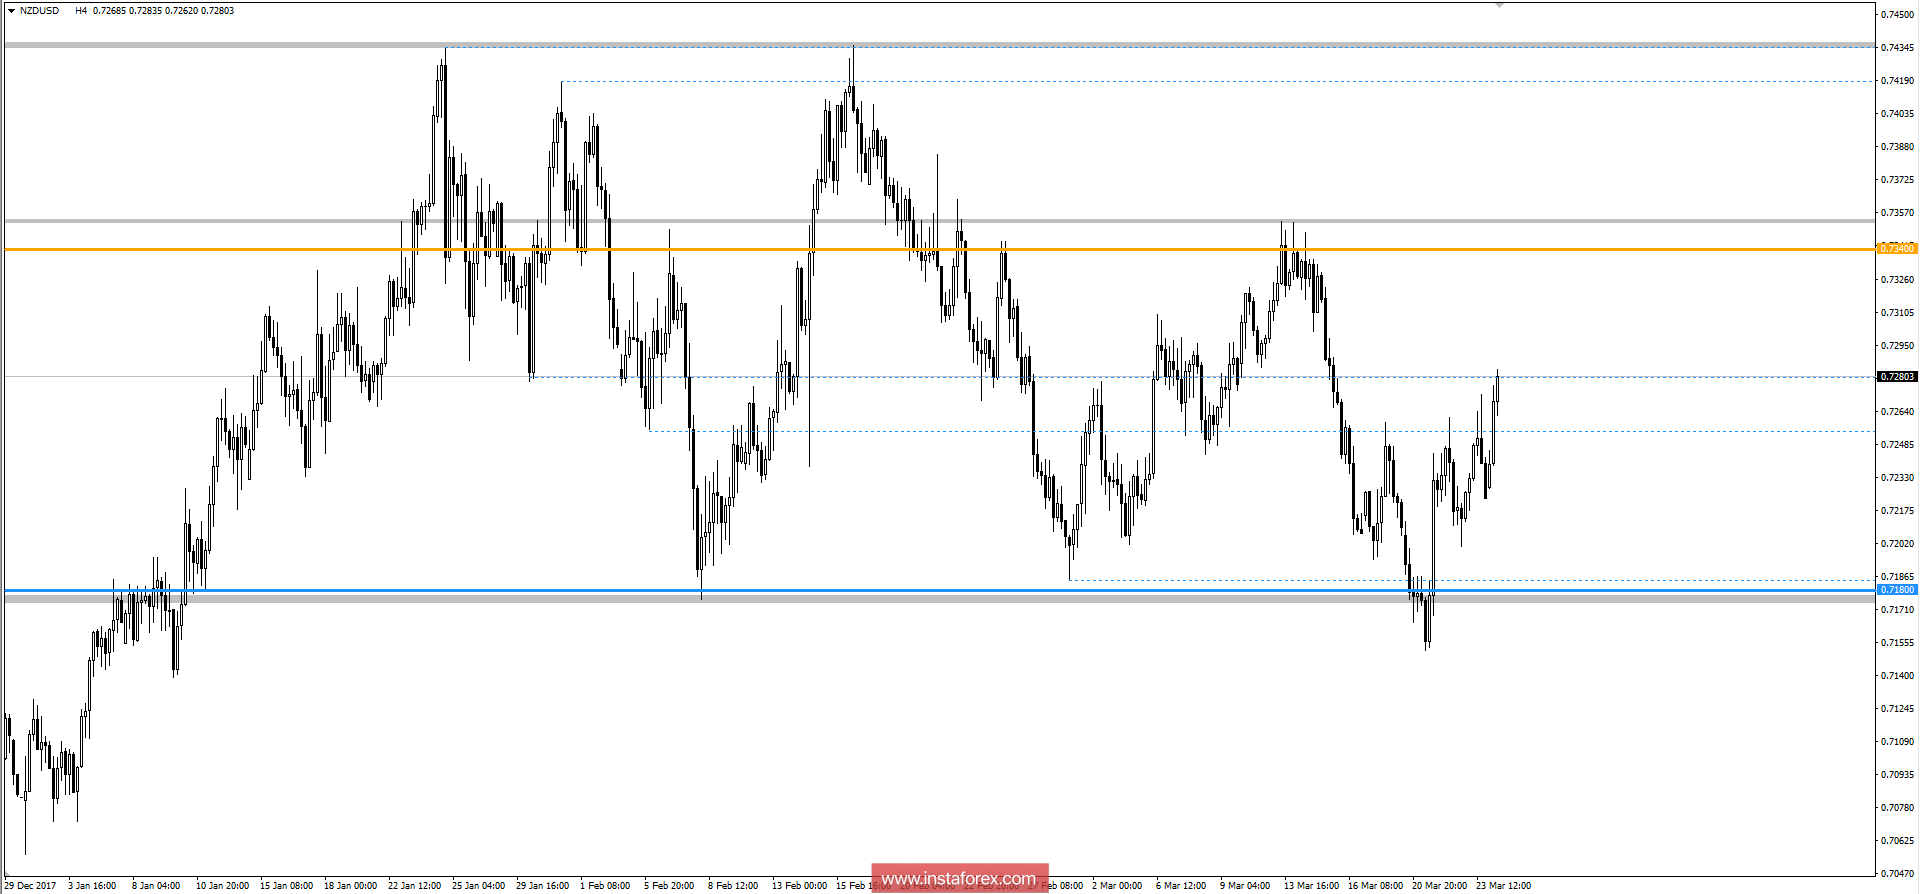Click the open price value 0.72685
The height and width of the screenshot is (894, 1920).
point(109,11)
